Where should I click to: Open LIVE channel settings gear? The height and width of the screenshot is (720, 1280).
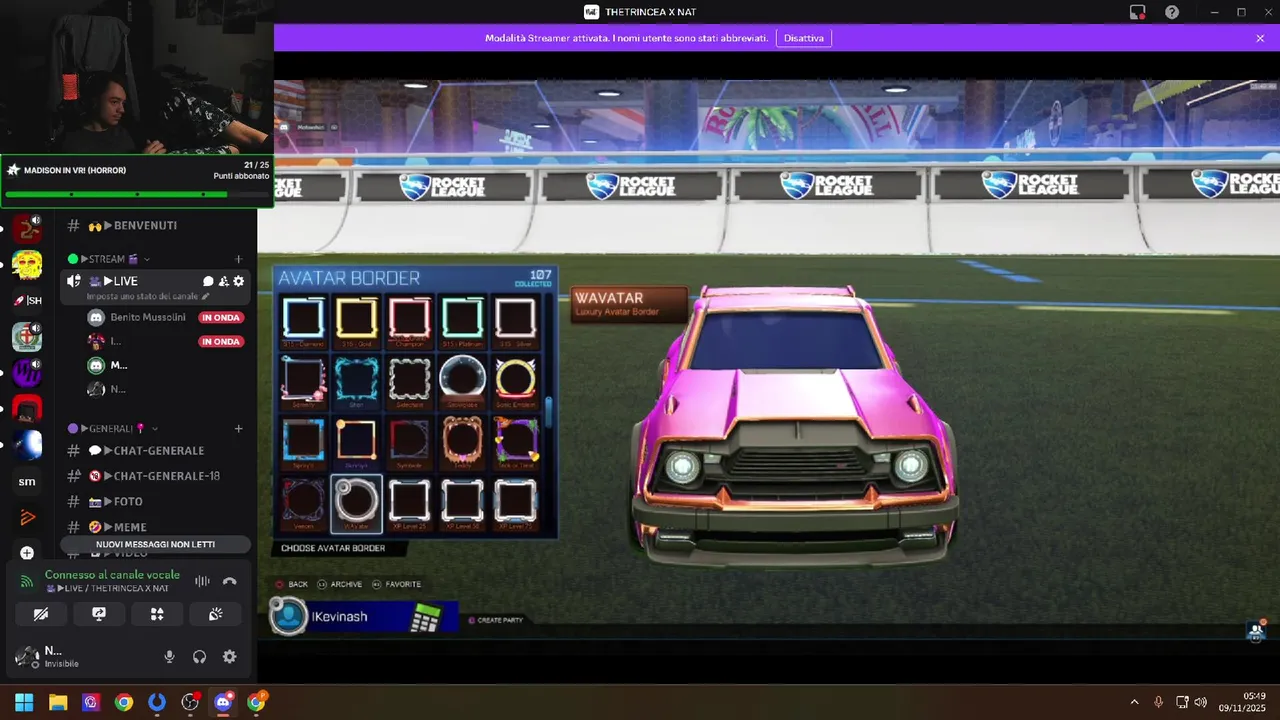[x=238, y=281]
